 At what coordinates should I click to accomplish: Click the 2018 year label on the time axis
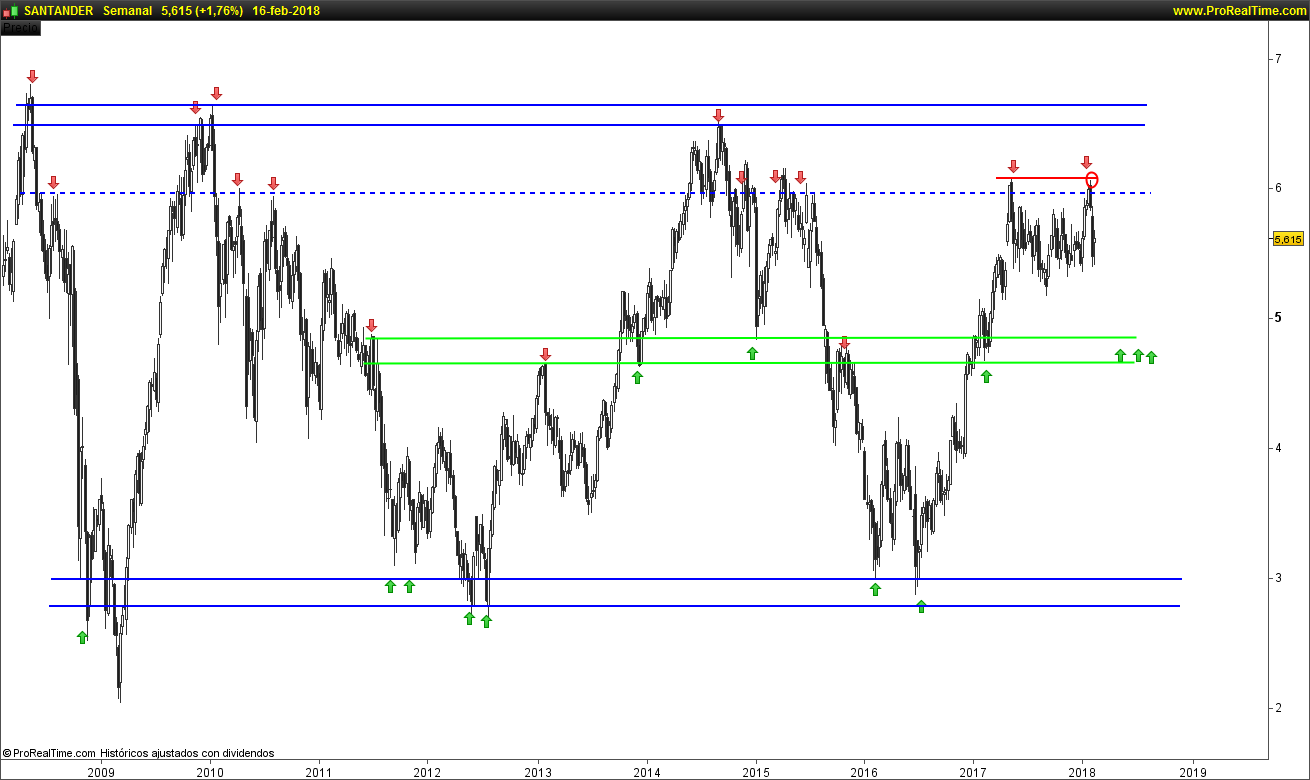(x=1082, y=772)
